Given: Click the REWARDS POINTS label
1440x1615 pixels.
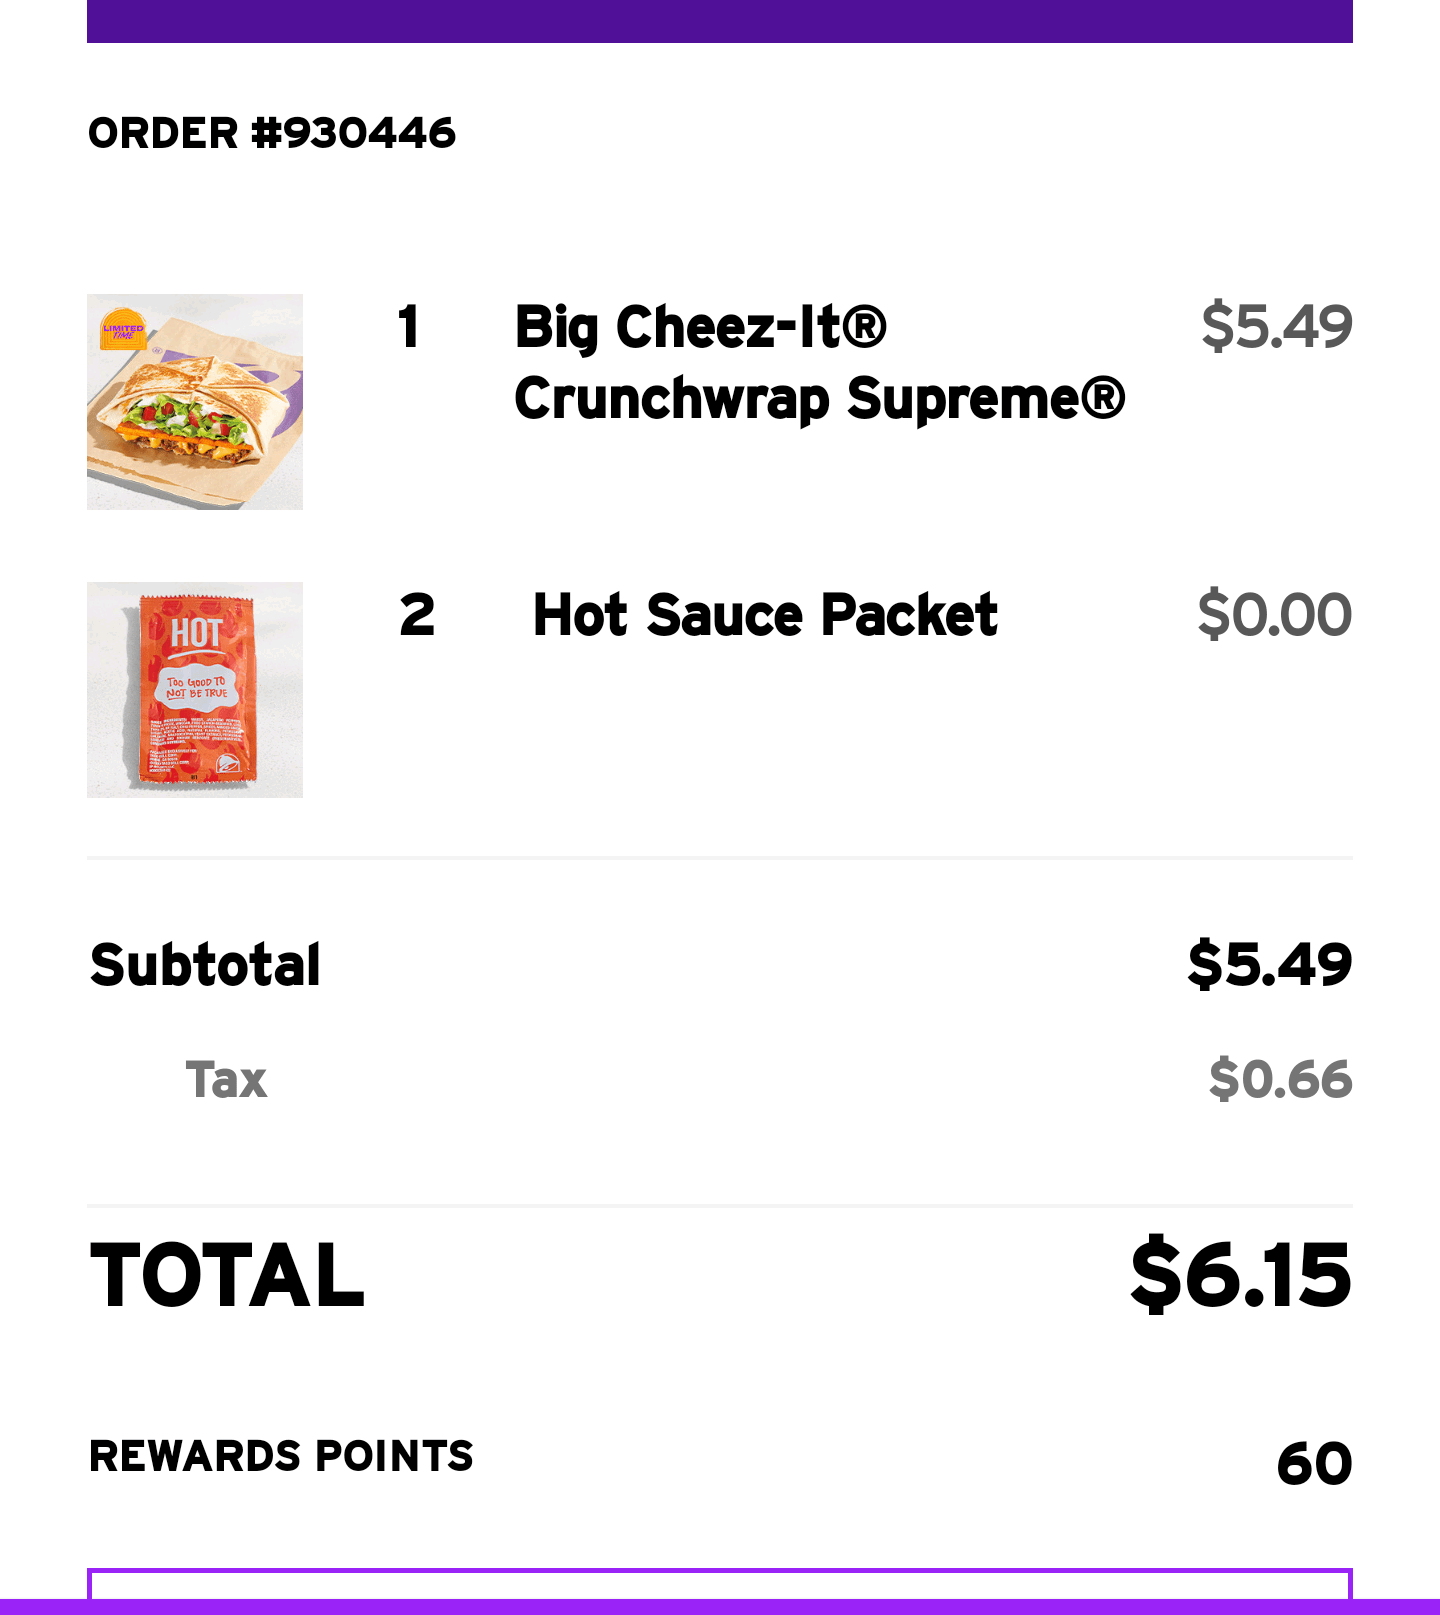Looking at the screenshot, I should (281, 1457).
